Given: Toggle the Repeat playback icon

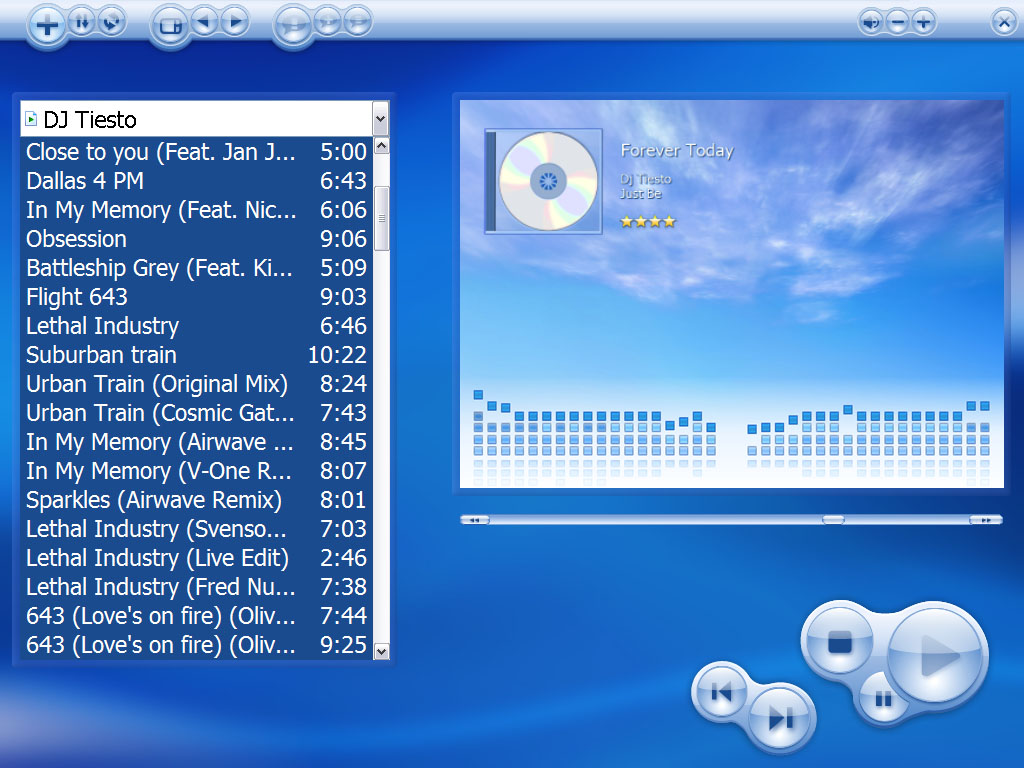Looking at the screenshot, I should coord(110,23).
